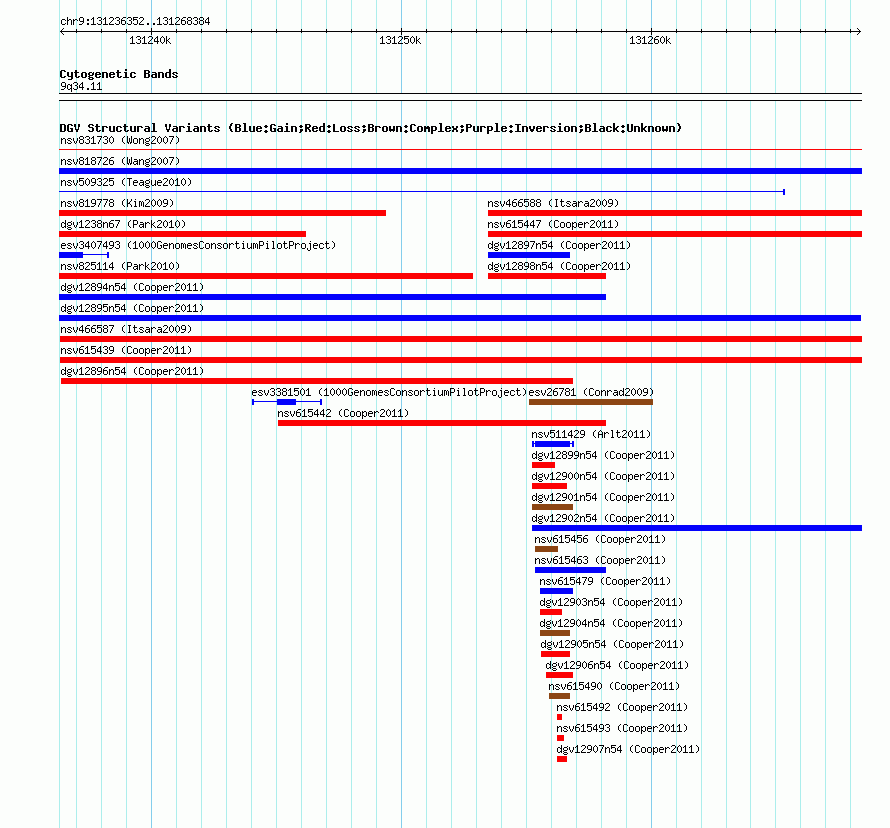
Task: Click nsv615492 (Cooper2011) label
Action: (622, 707)
